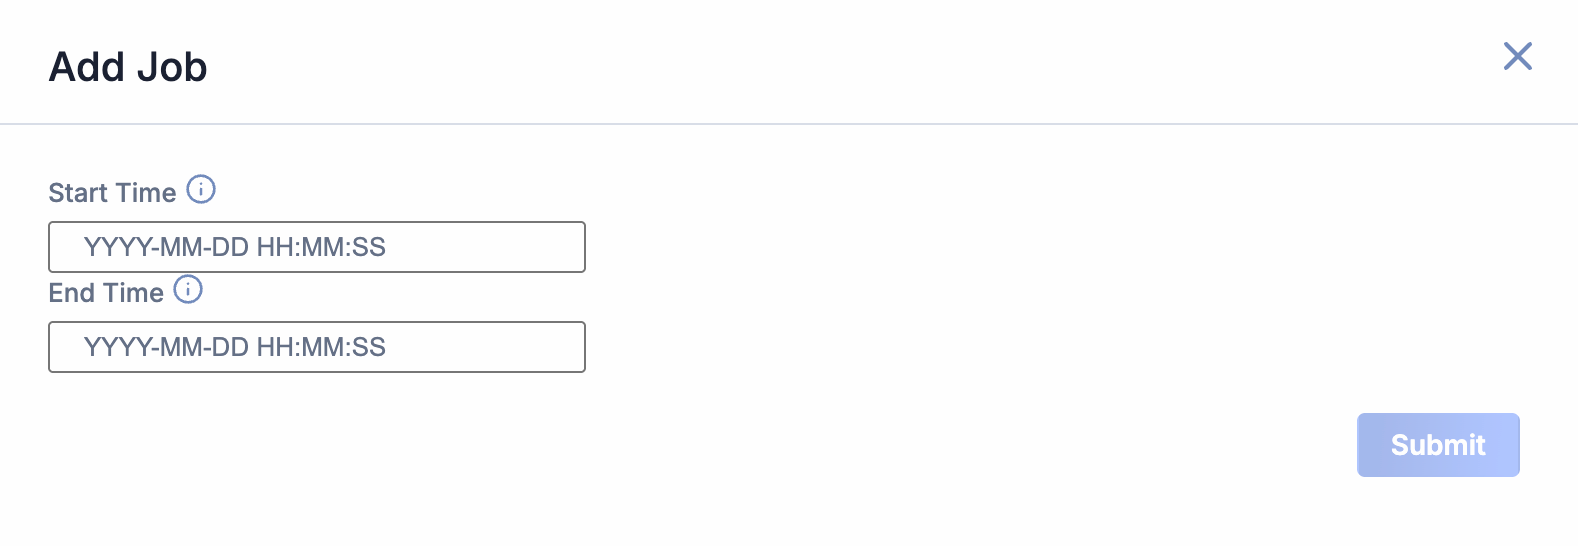Viewport: 1578px width, 546px height.
Task: Dismiss the dialog using the X icon
Action: click(1517, 56)
